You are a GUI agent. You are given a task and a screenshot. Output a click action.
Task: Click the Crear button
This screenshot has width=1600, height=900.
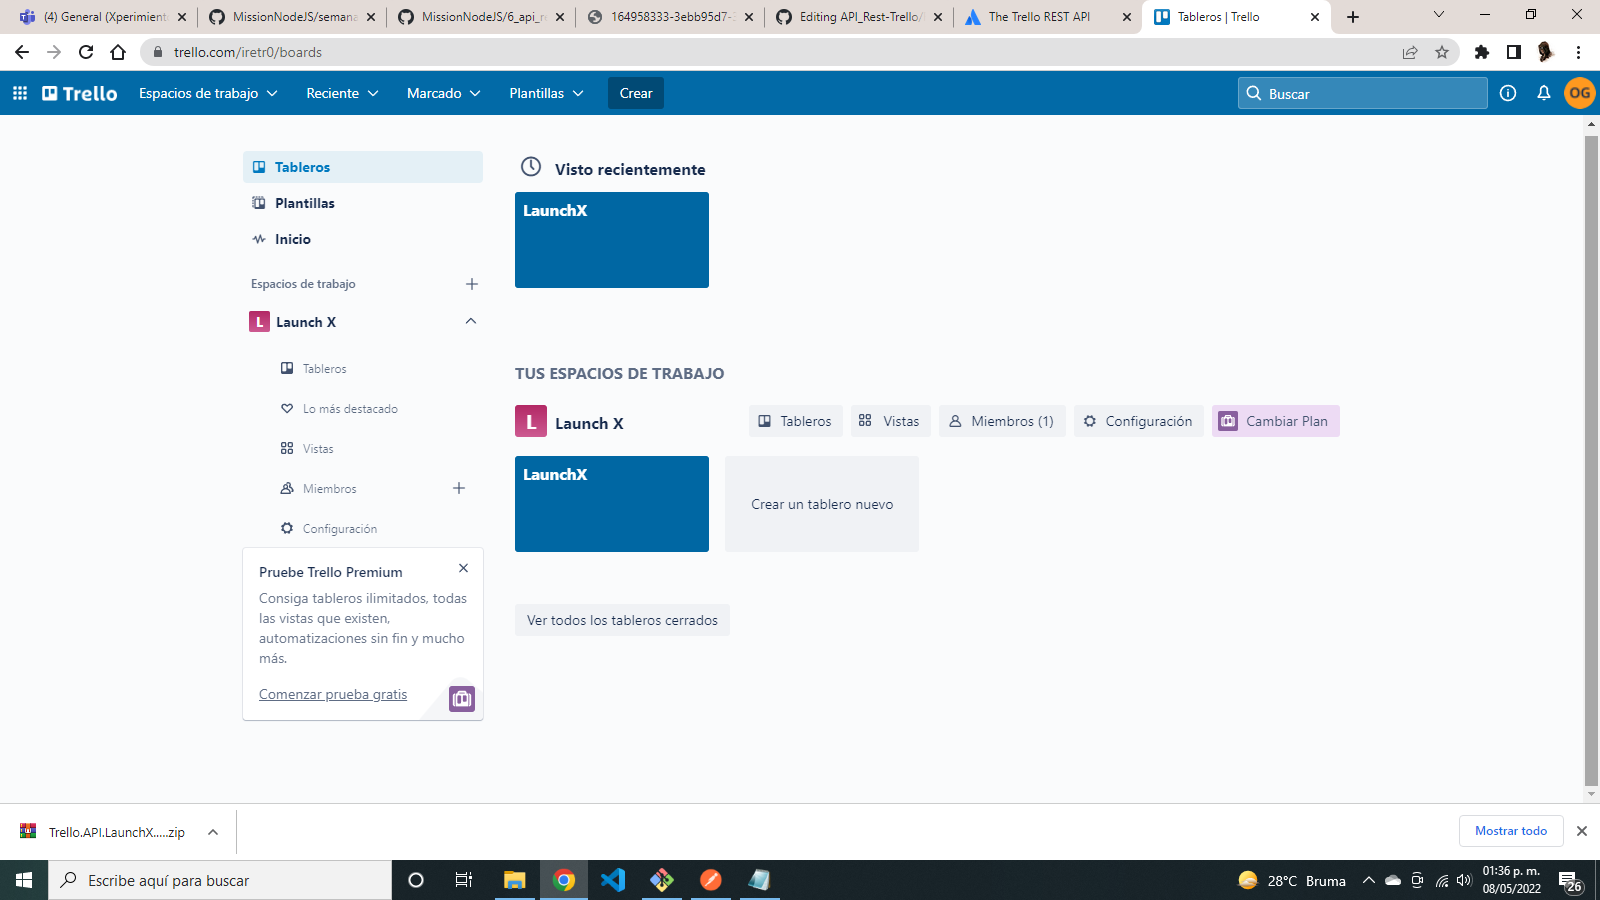point(636,93)
